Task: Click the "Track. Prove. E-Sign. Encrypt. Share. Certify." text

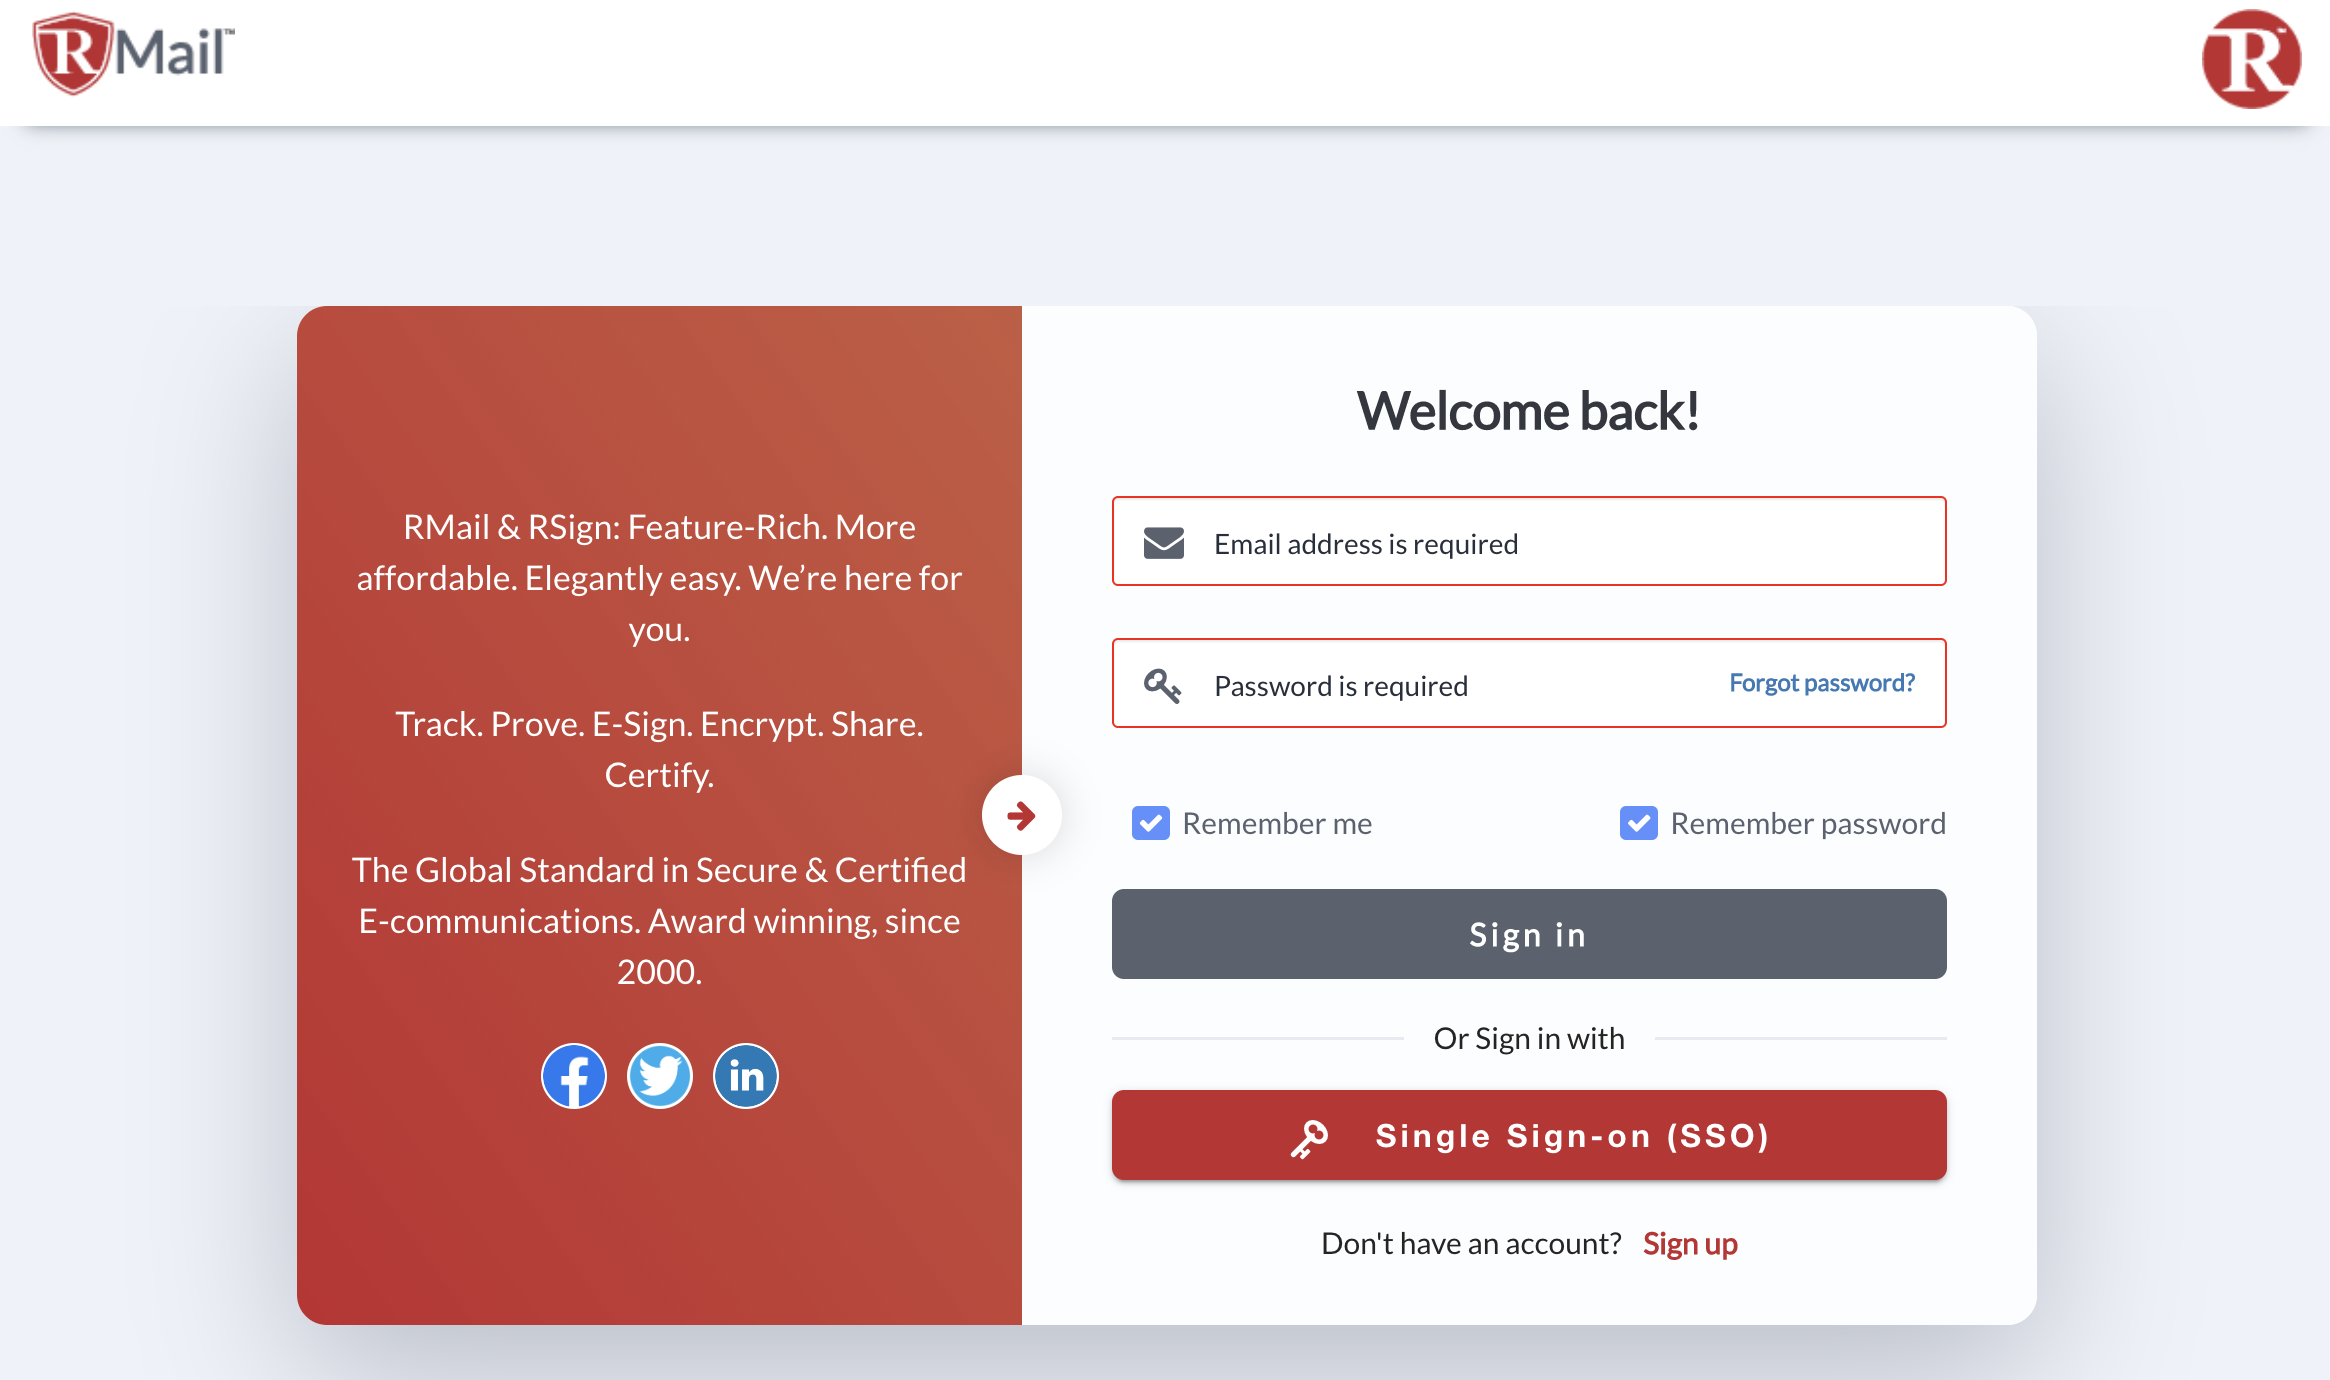Action: click(659, 749)
